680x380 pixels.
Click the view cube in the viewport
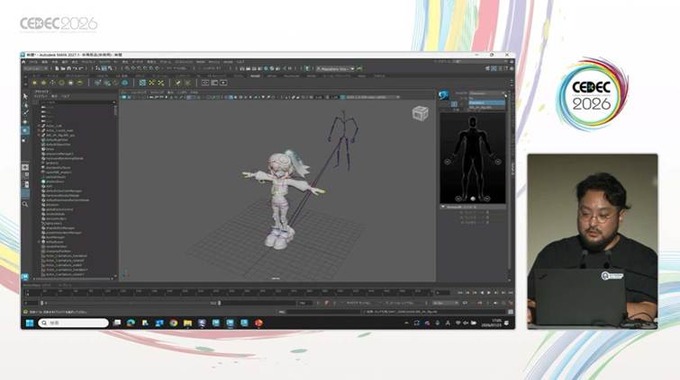click(420, 114)
